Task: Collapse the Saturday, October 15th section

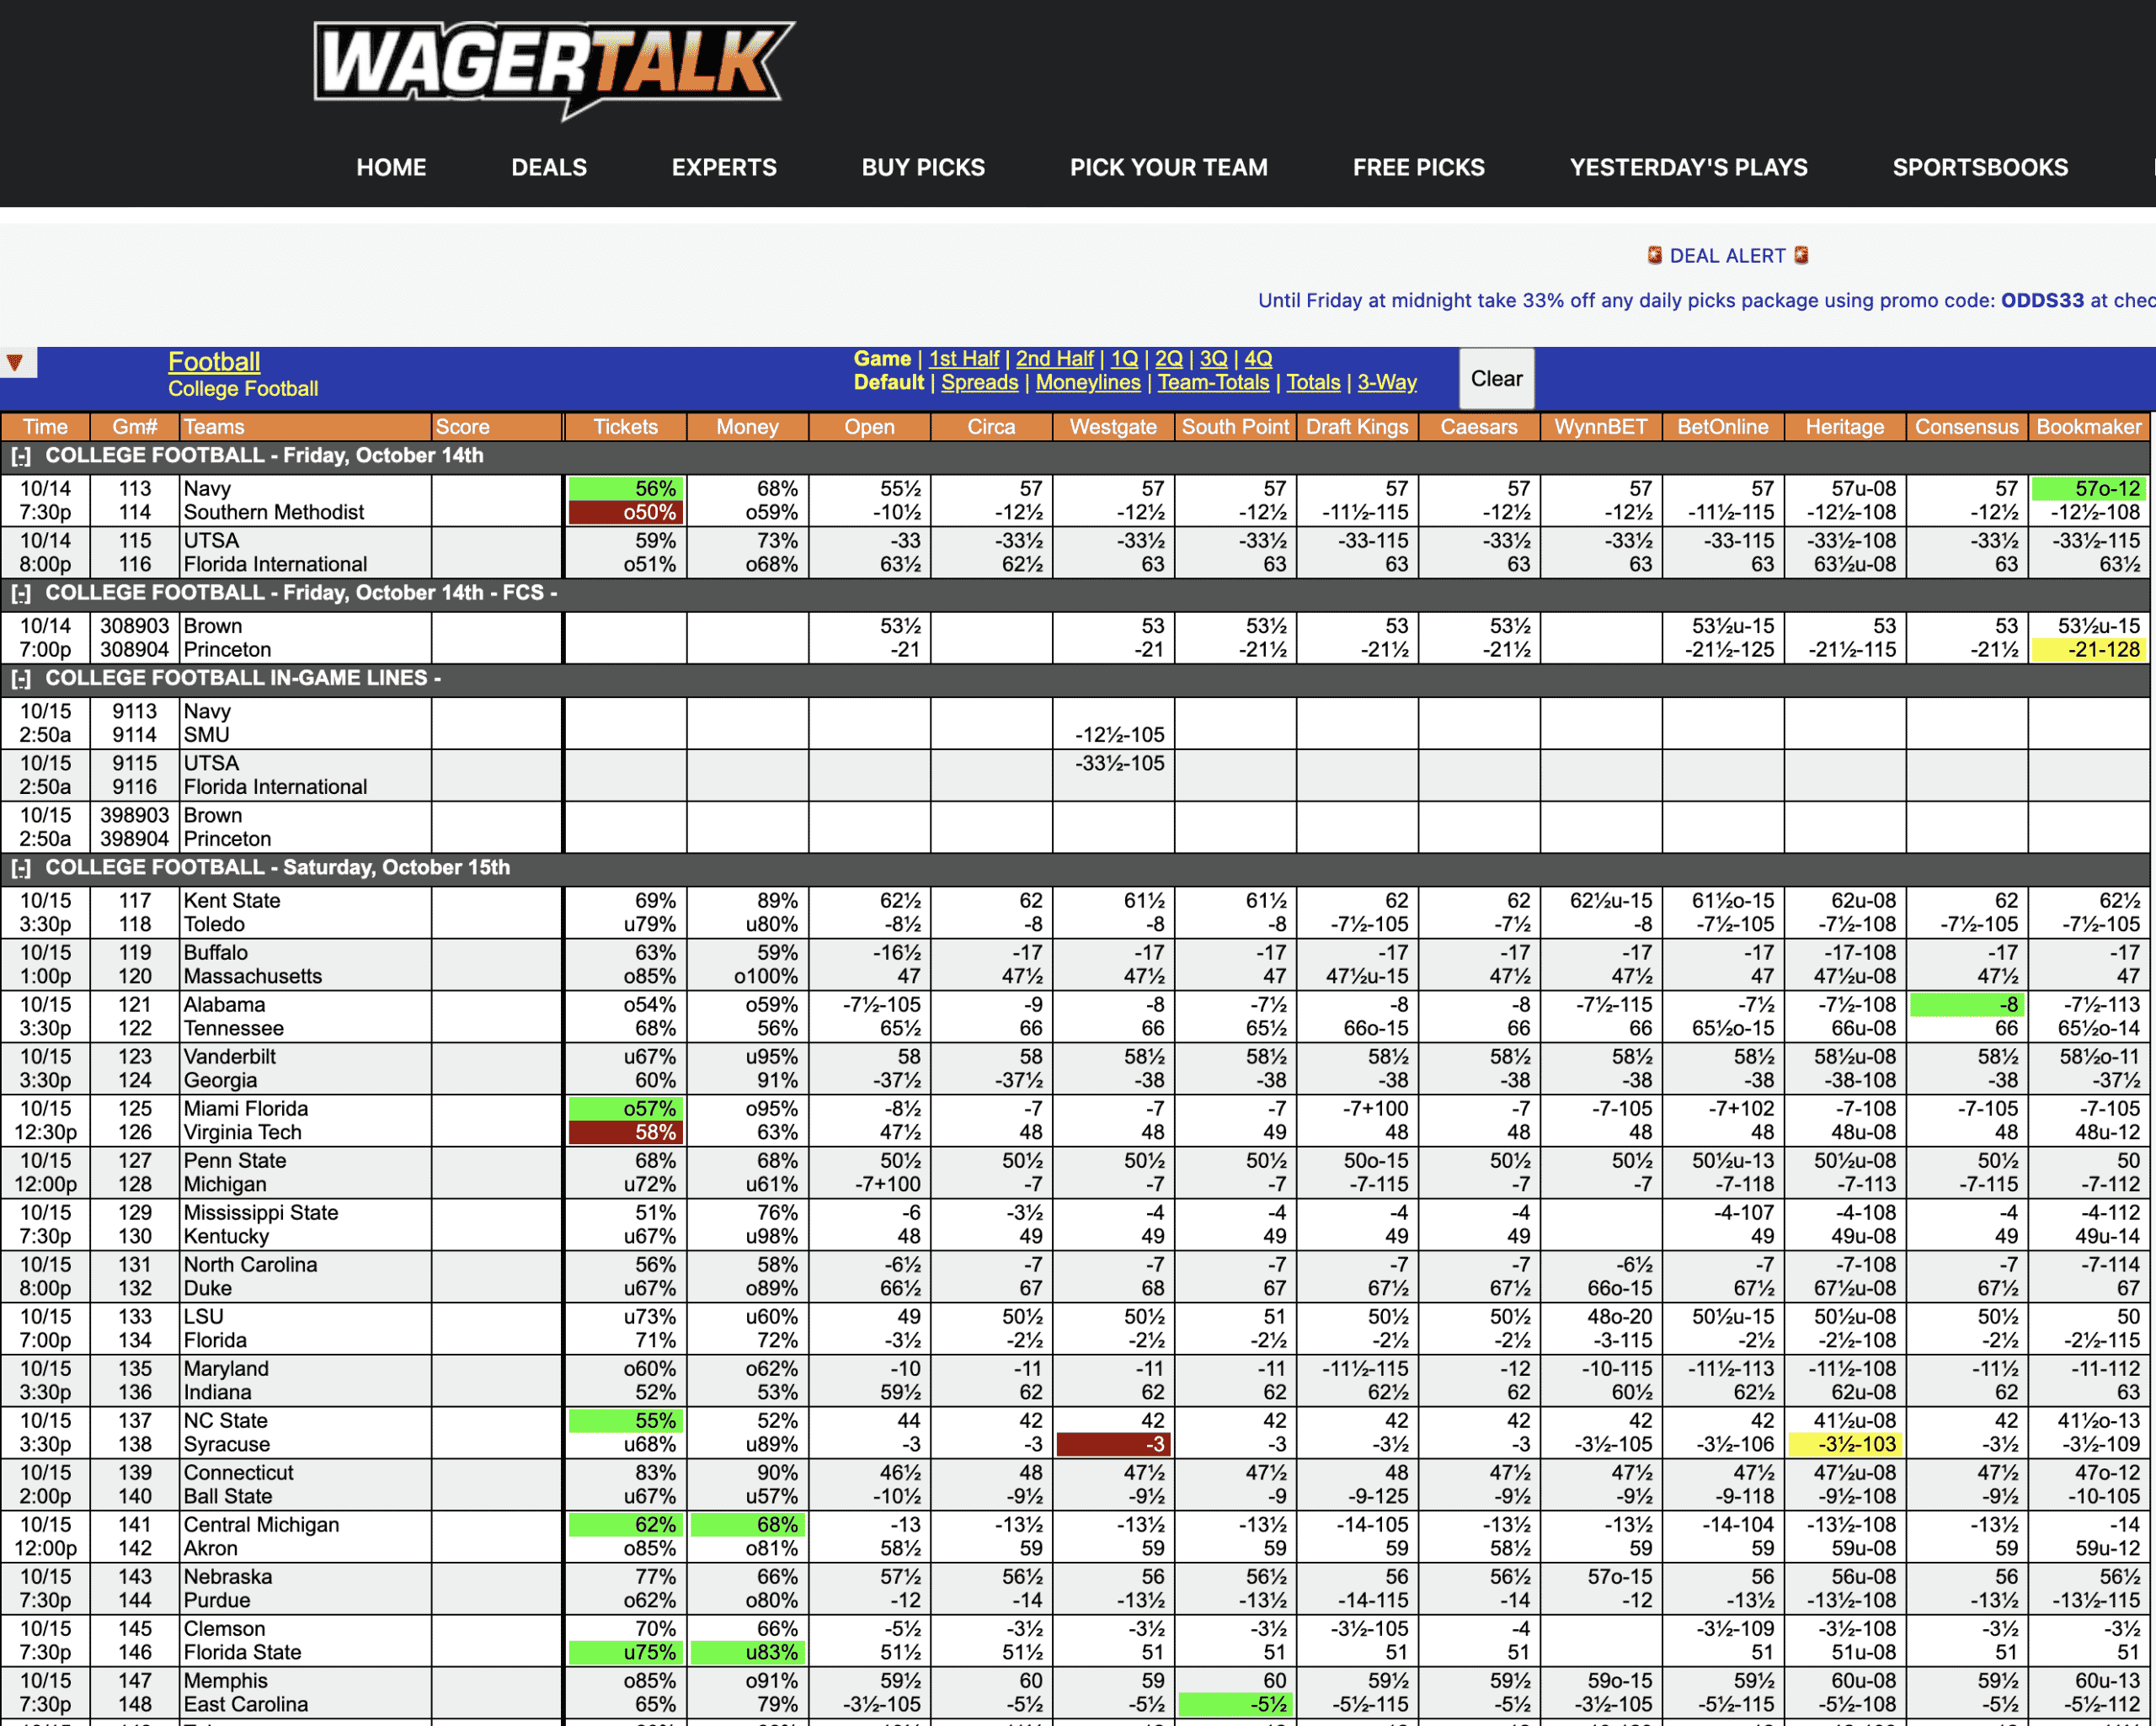Action: pos(21,869)
